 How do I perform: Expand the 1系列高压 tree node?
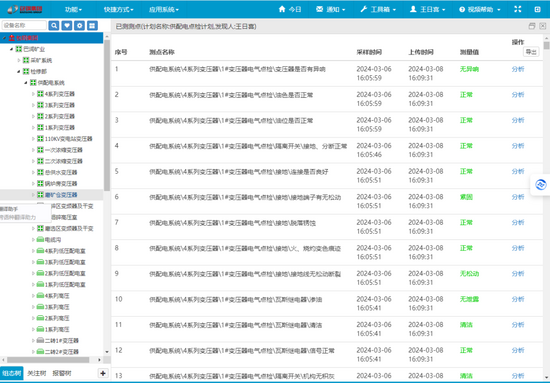click(x=33, y=329)
